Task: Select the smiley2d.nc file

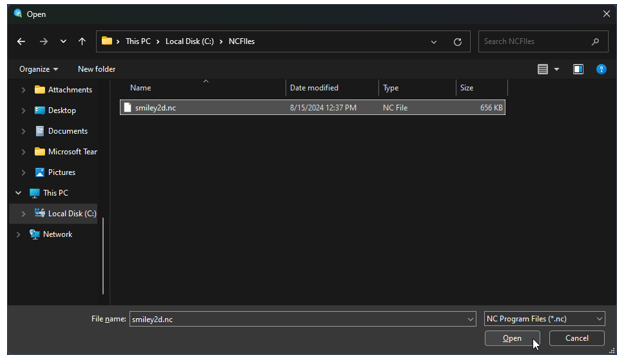Action: pyautogui.click(x=313, y=108)
